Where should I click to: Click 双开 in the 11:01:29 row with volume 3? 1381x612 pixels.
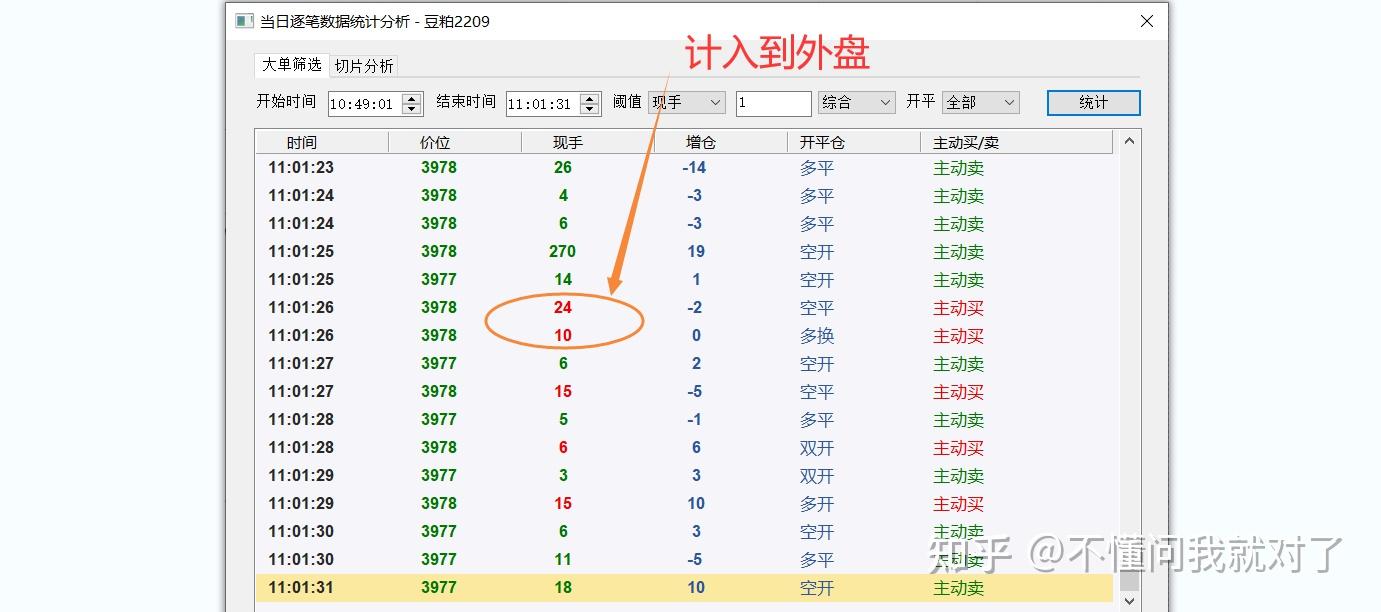coord(817,475)
